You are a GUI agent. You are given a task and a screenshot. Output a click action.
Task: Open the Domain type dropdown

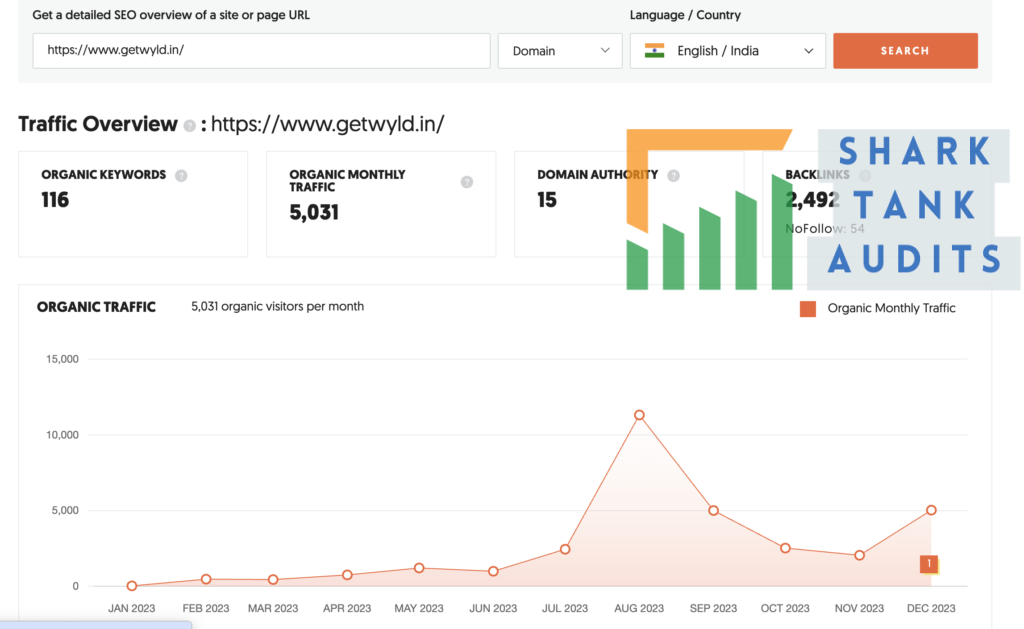point(560,51)
